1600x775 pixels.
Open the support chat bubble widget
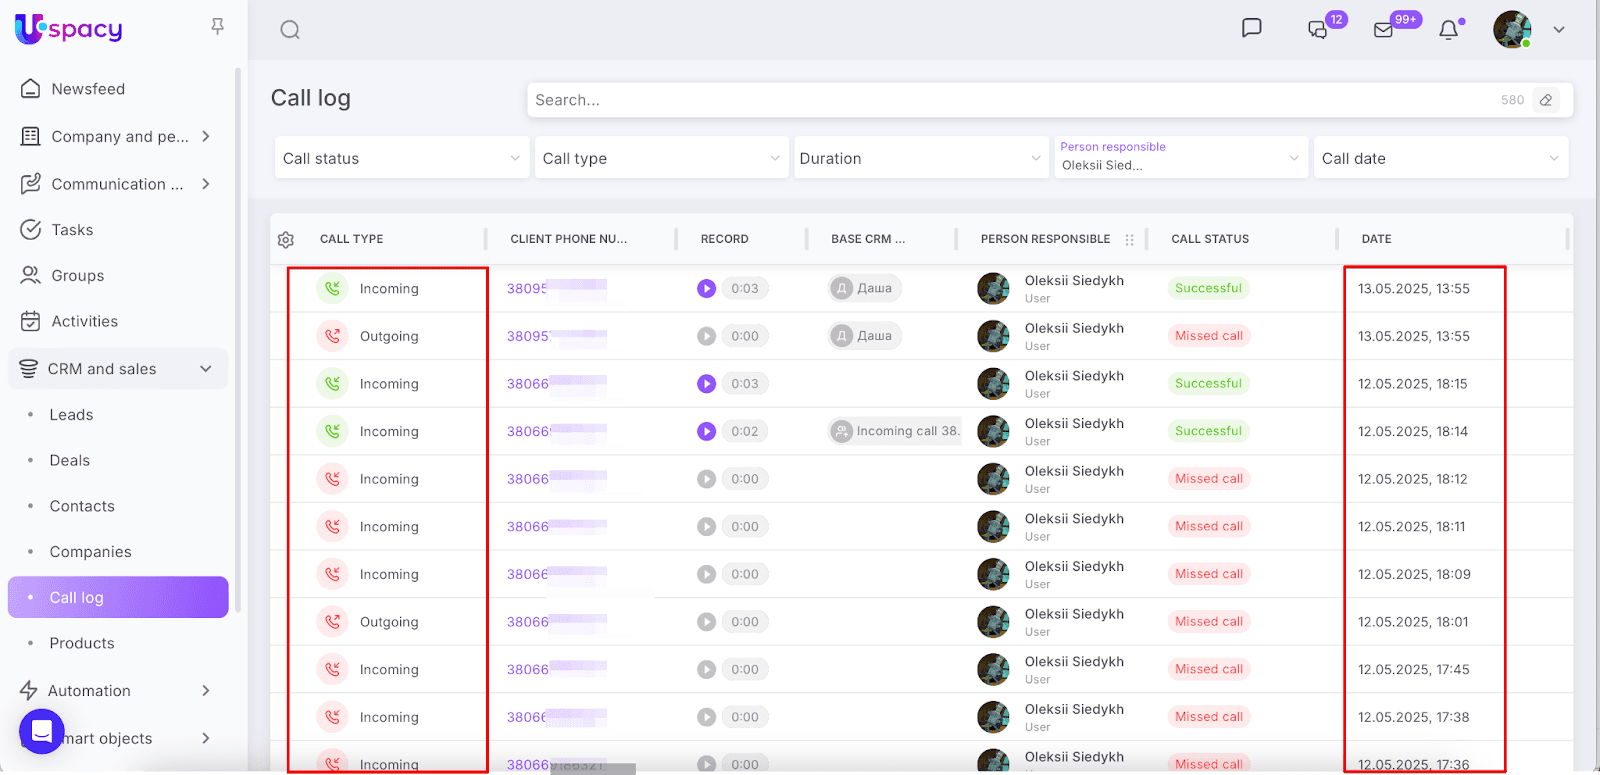42,732
